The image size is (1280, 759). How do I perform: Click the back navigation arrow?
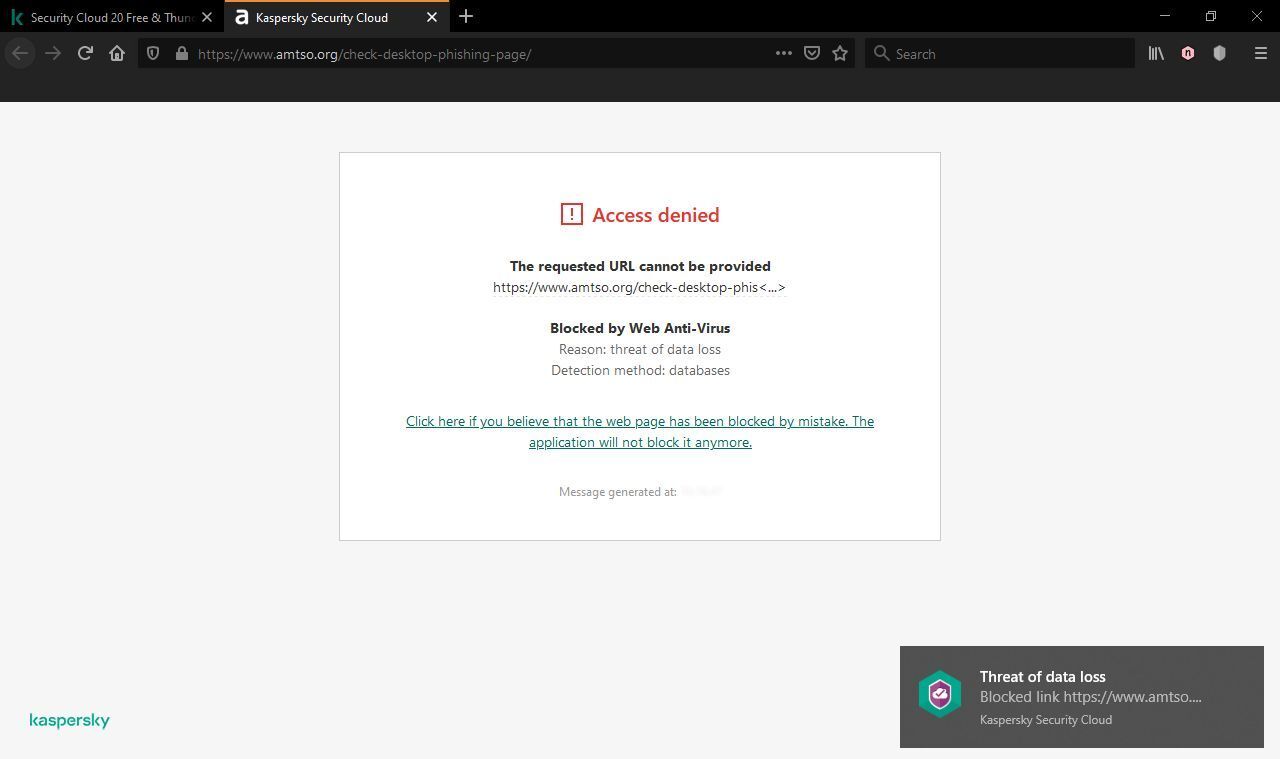coord(20,54)
